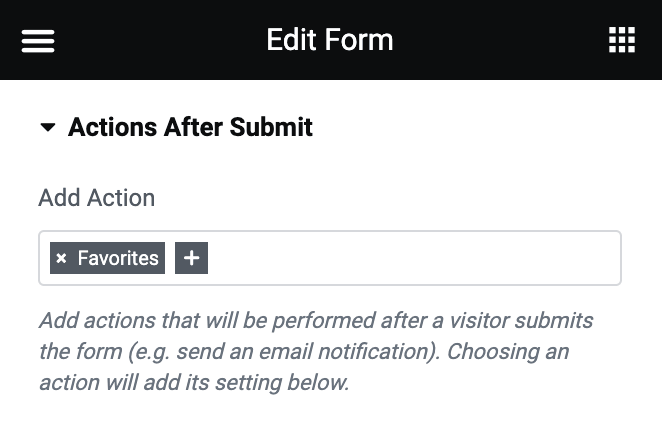Click the black Edit Form header bar
662x422 pixels.
pyautogui.click(x=331, y=40)
